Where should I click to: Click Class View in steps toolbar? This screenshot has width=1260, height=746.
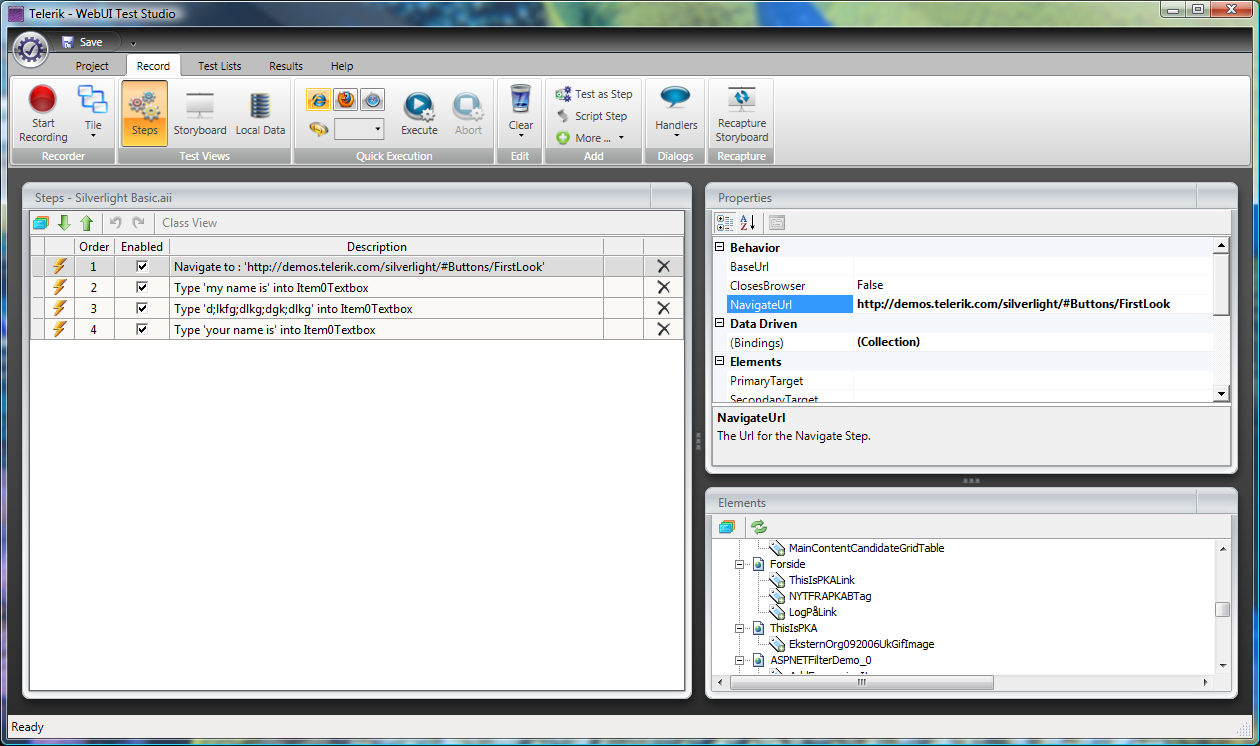point(189,223)
